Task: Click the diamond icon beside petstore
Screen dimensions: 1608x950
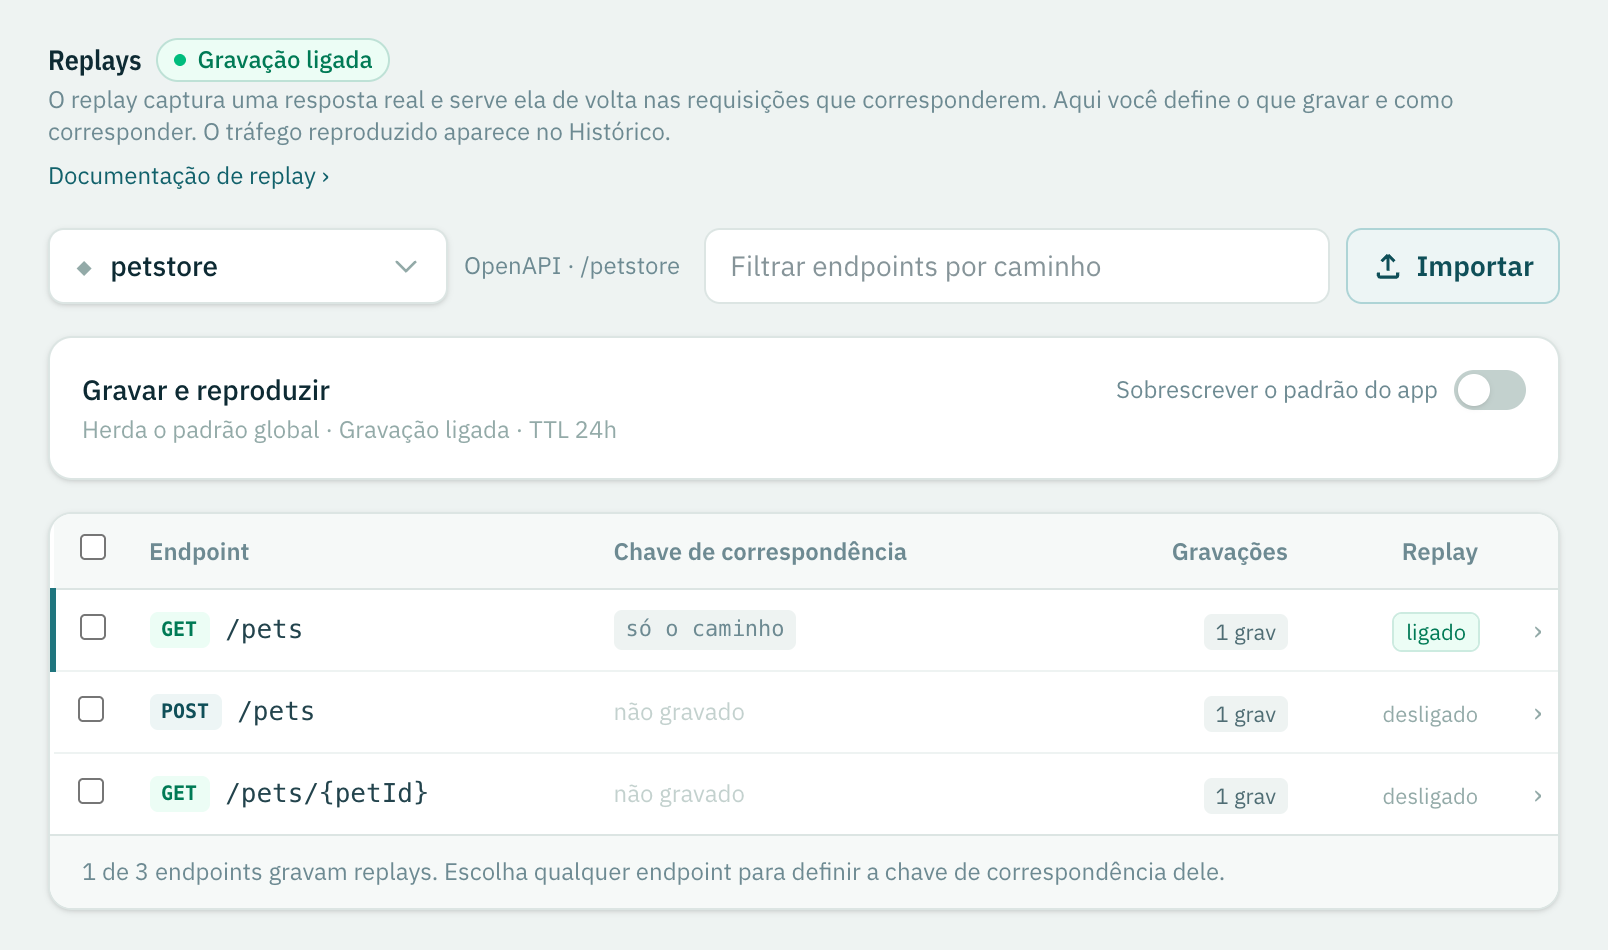Action: pyautogui.click(x=84, y=268)
